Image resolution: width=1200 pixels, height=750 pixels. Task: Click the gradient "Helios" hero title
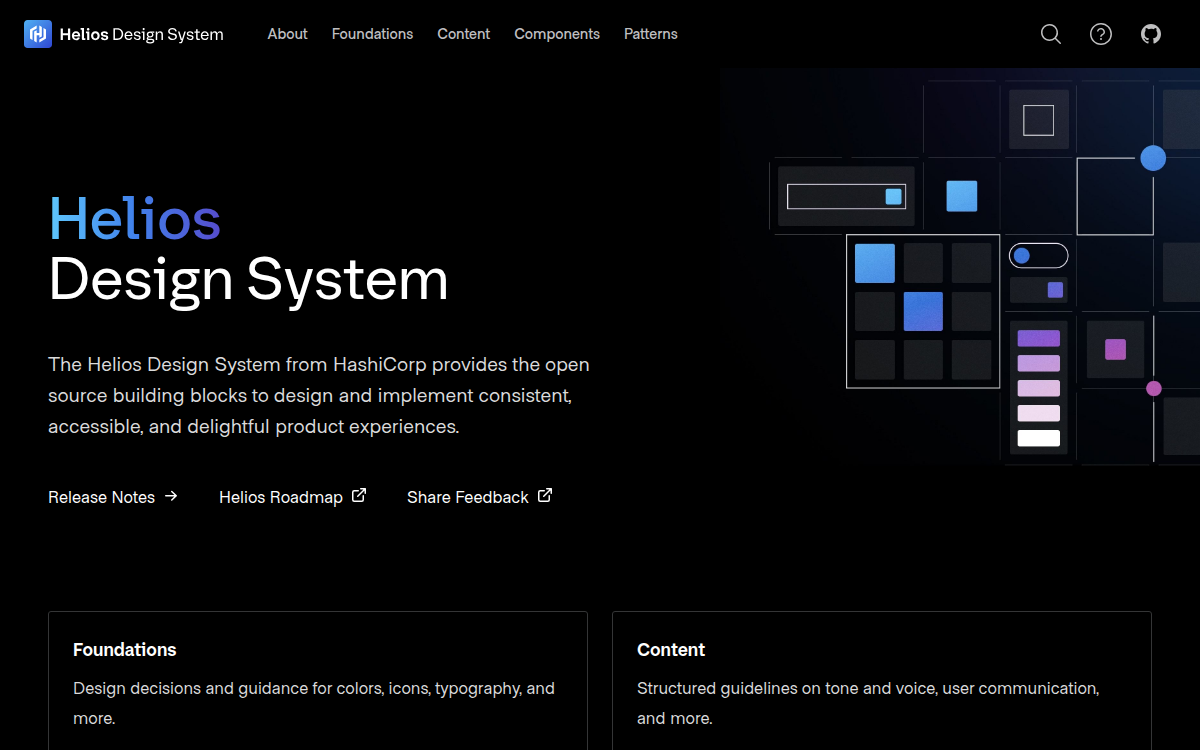[134, 218]
